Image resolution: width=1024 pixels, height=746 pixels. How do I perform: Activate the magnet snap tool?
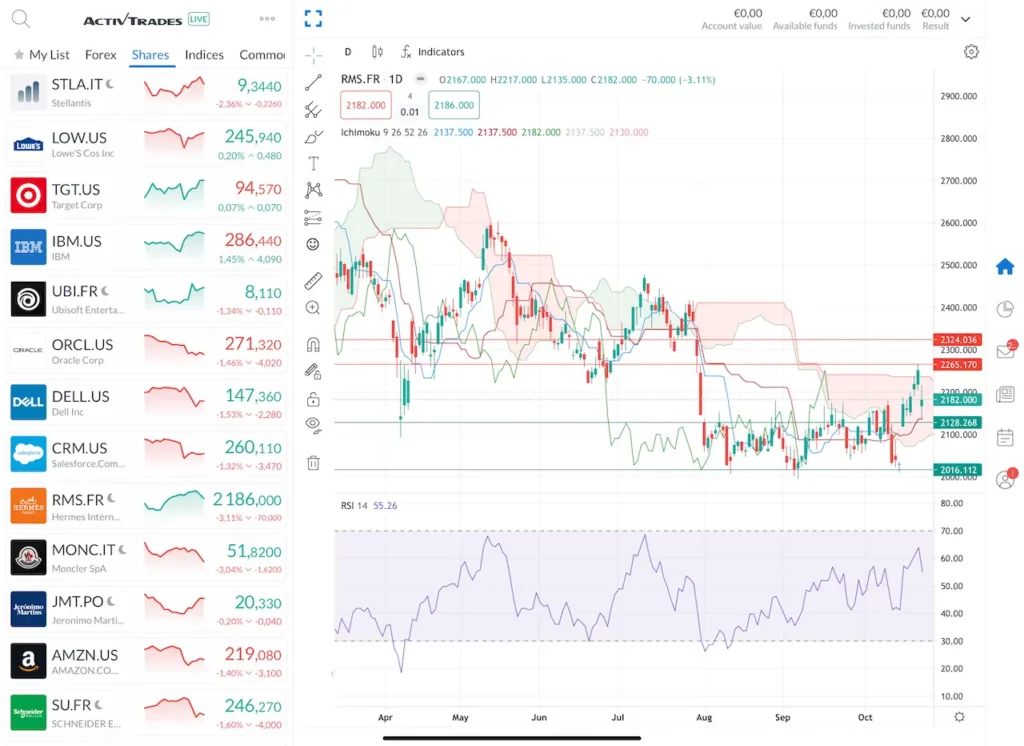click(x=313, y=343)
